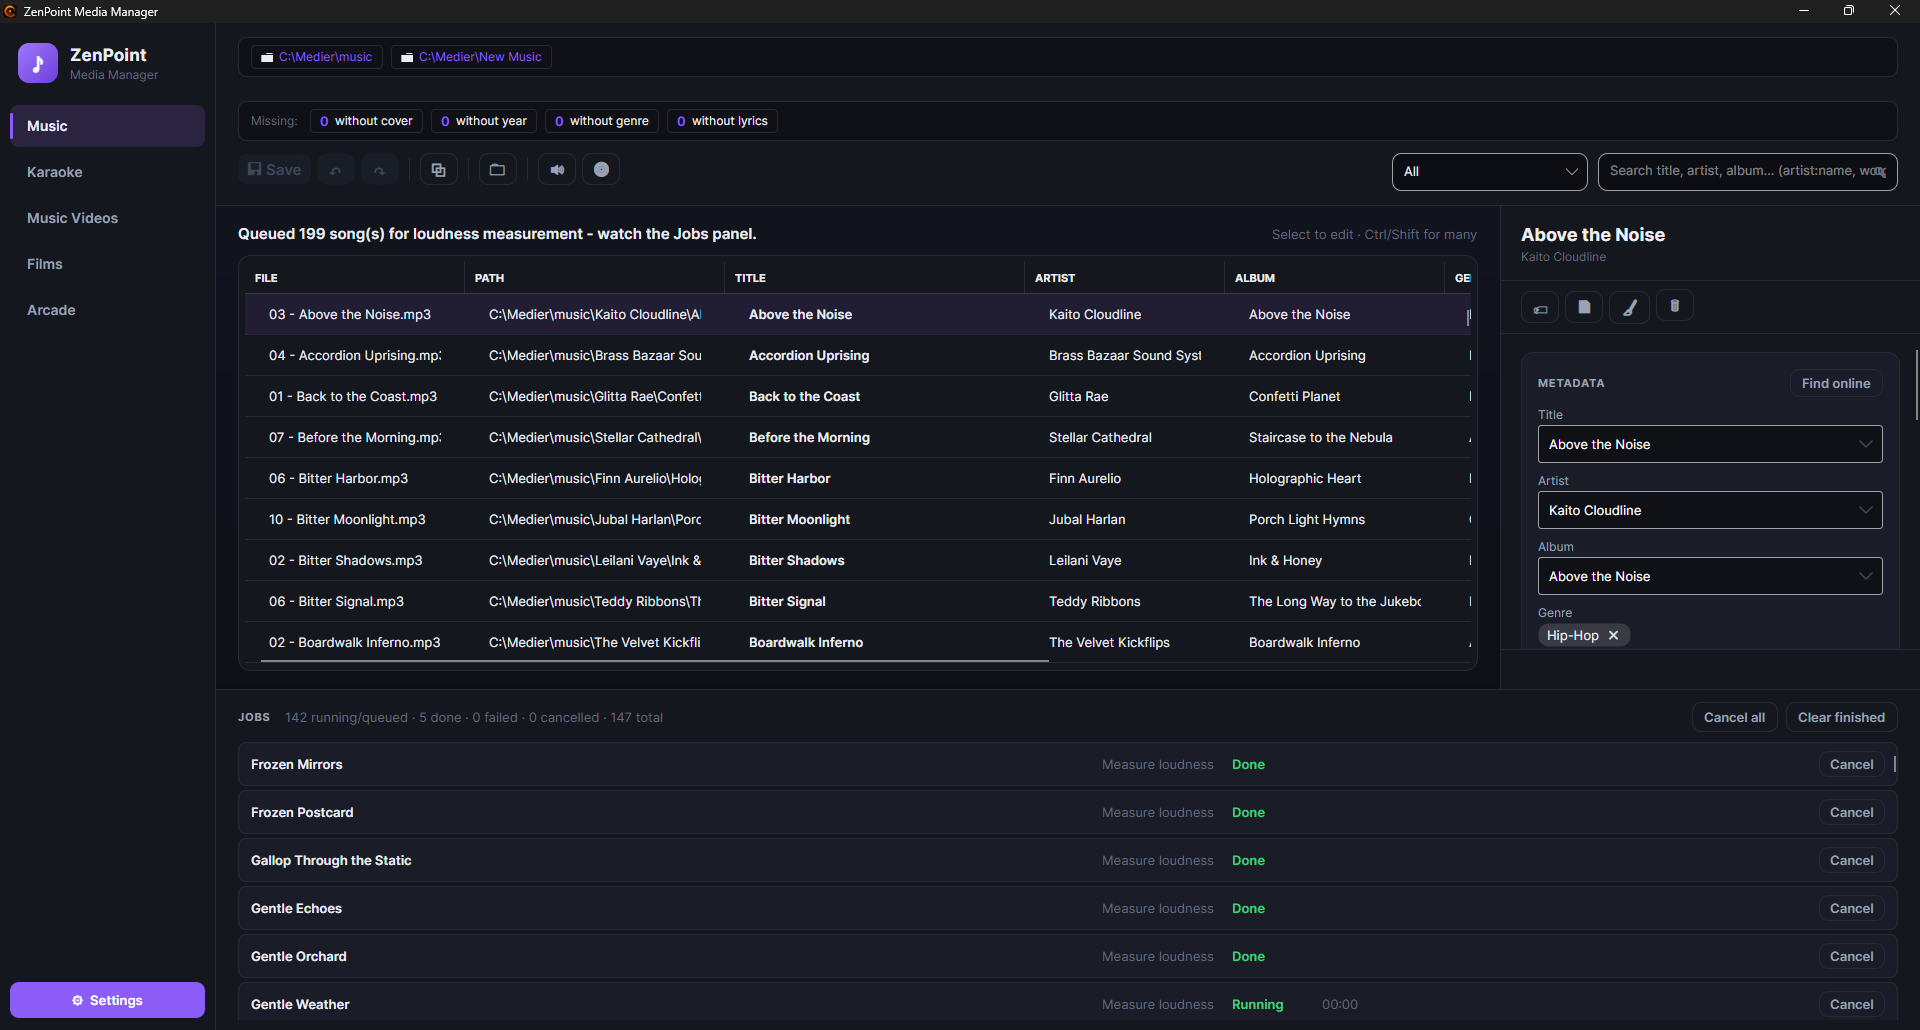Click the broom cleanup icon
The image size is (1920, 1030).
[x=1630, y=307]
